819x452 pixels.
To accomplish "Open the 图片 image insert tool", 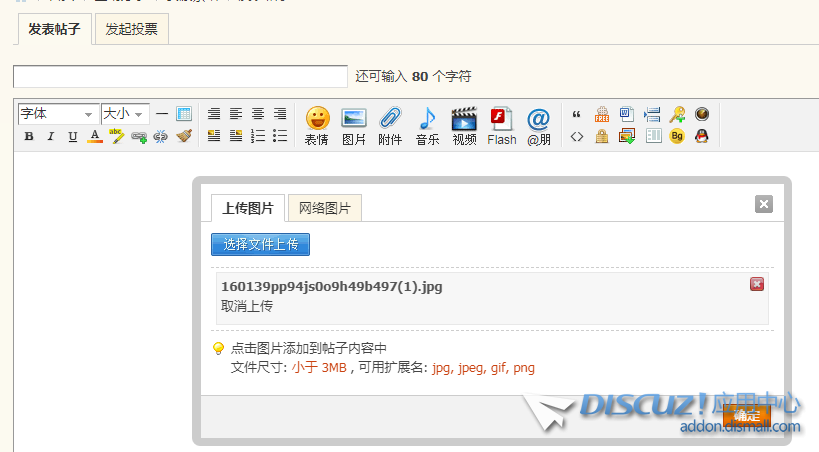I will (x=354, y=126).
